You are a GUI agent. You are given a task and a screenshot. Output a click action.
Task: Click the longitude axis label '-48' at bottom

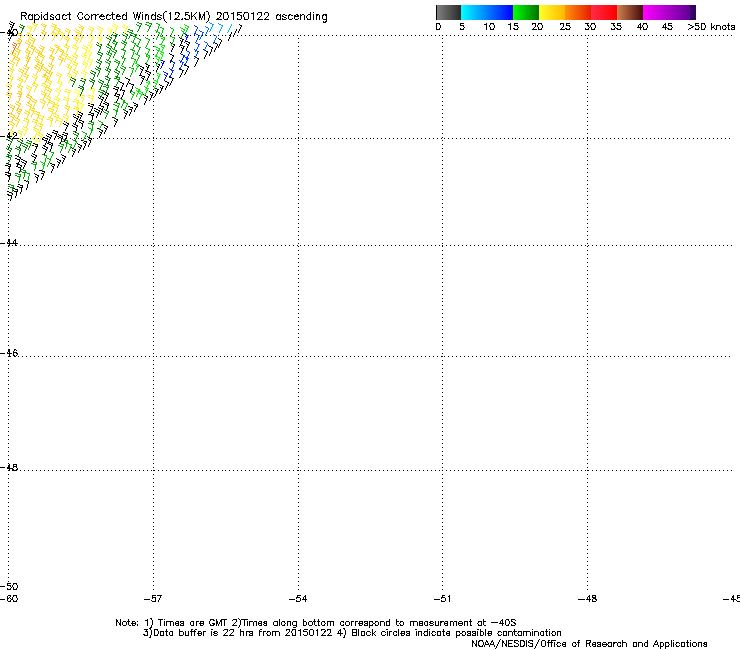tap(588, 599)
